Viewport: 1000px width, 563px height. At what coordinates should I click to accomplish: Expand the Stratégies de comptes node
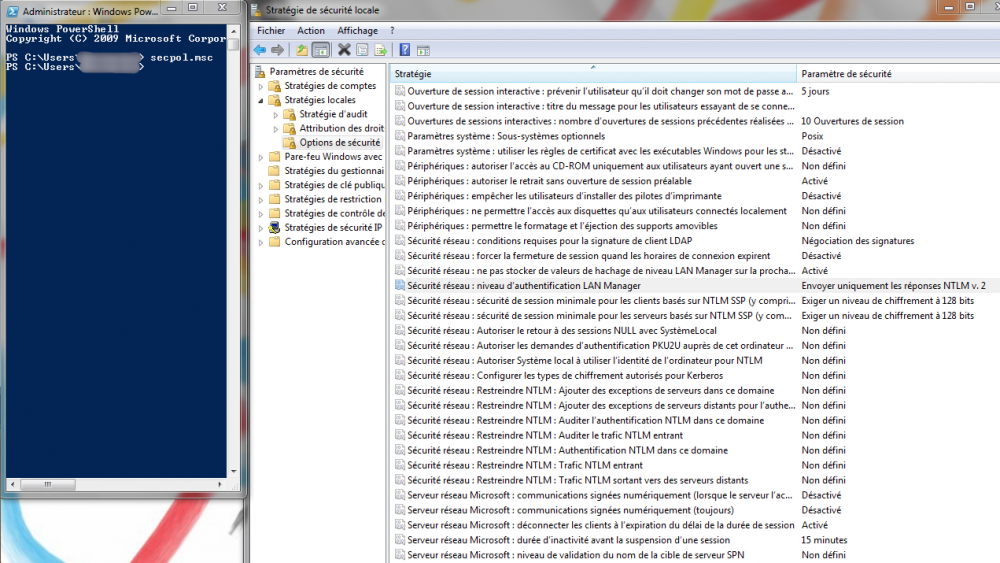(x=262, y=86)
